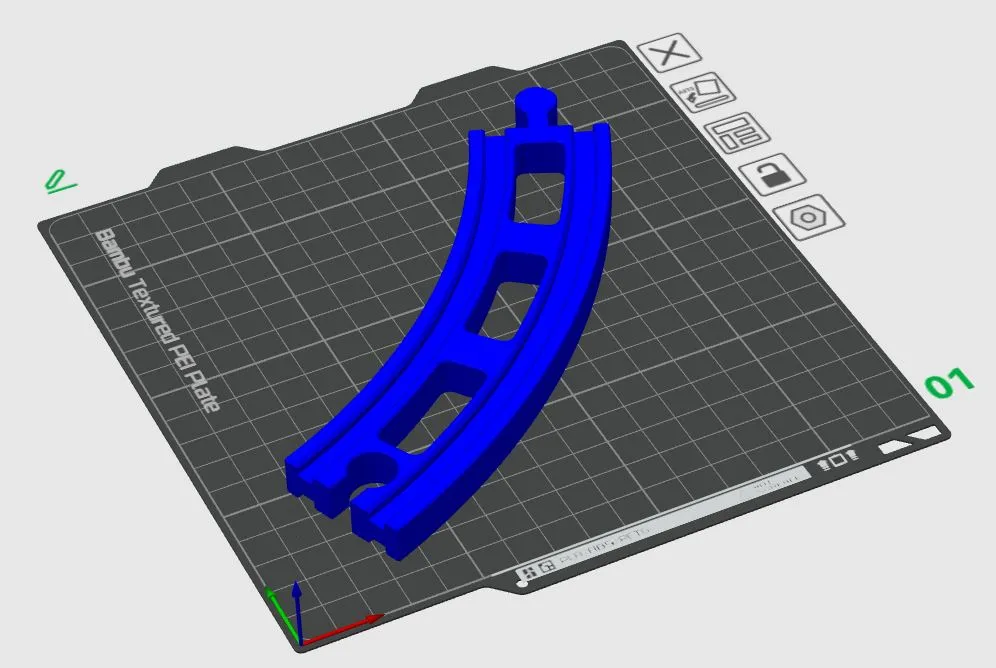Select plate number 01 label

949,383
